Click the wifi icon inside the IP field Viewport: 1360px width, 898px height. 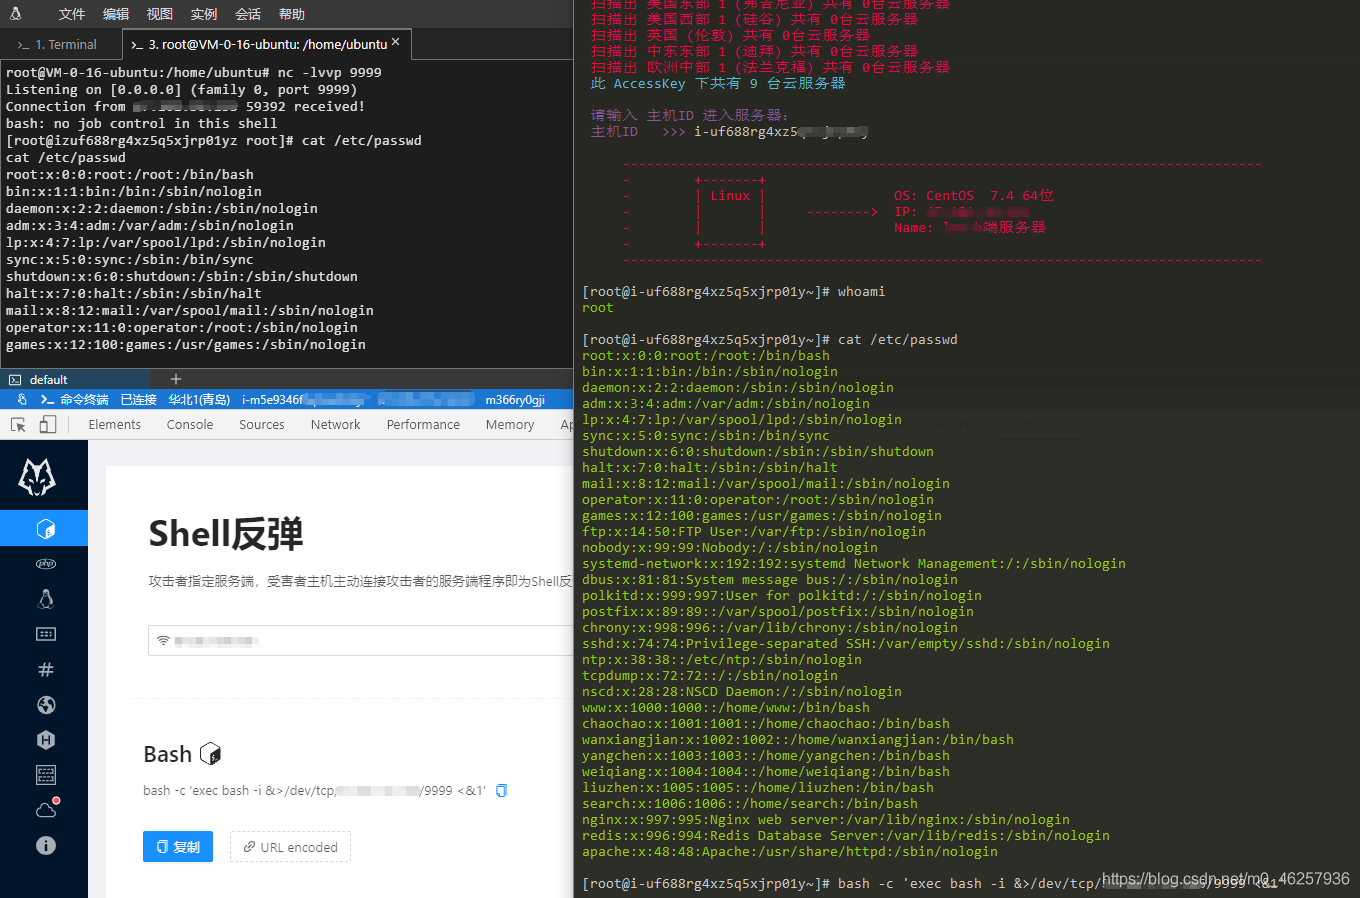point(163,640)
